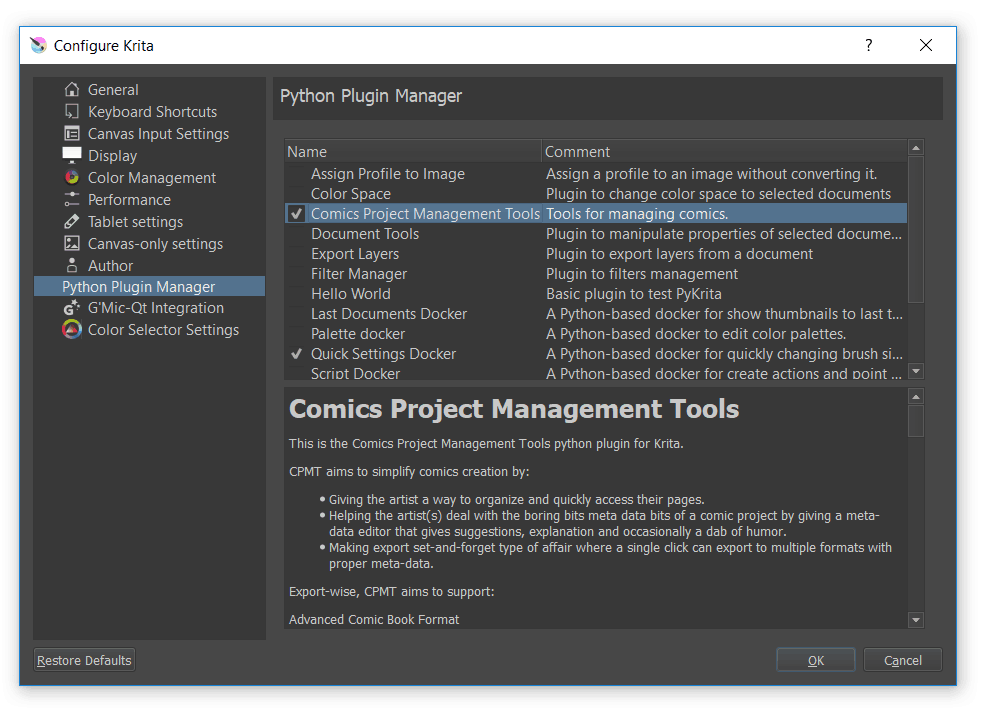This screenshot has width=987, height=721.
Task: Disable the Quick Settings Docker plugin
Action: click(296, 354)
